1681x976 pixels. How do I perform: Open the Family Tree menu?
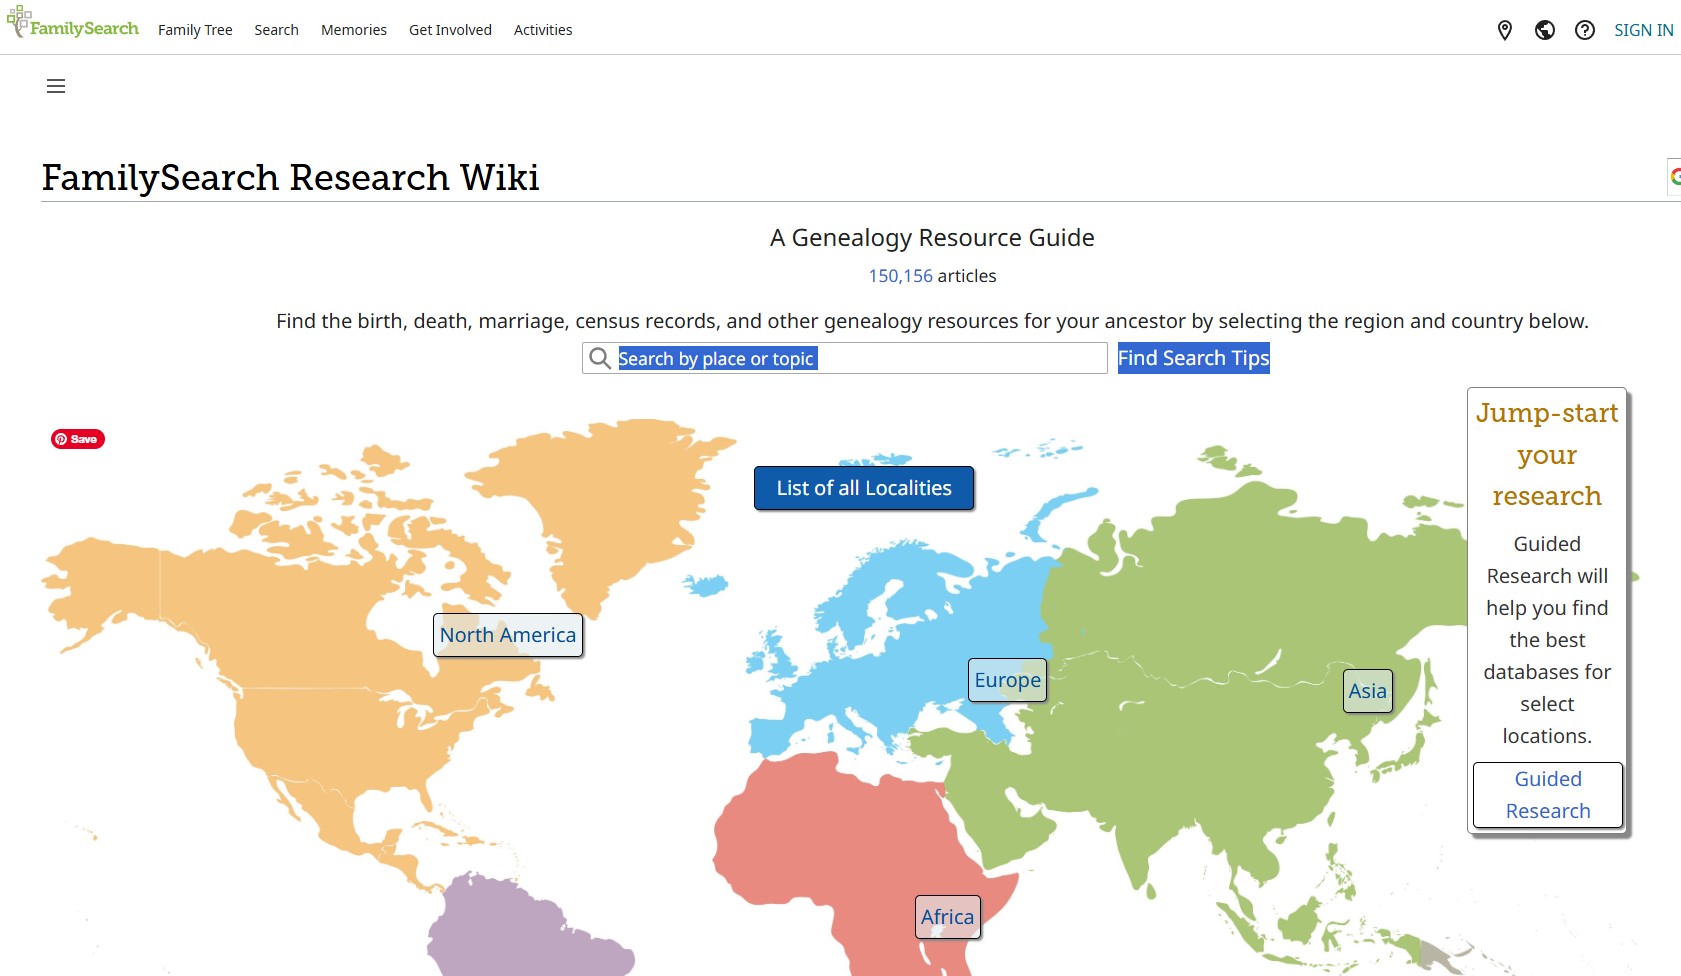[195, 30]
